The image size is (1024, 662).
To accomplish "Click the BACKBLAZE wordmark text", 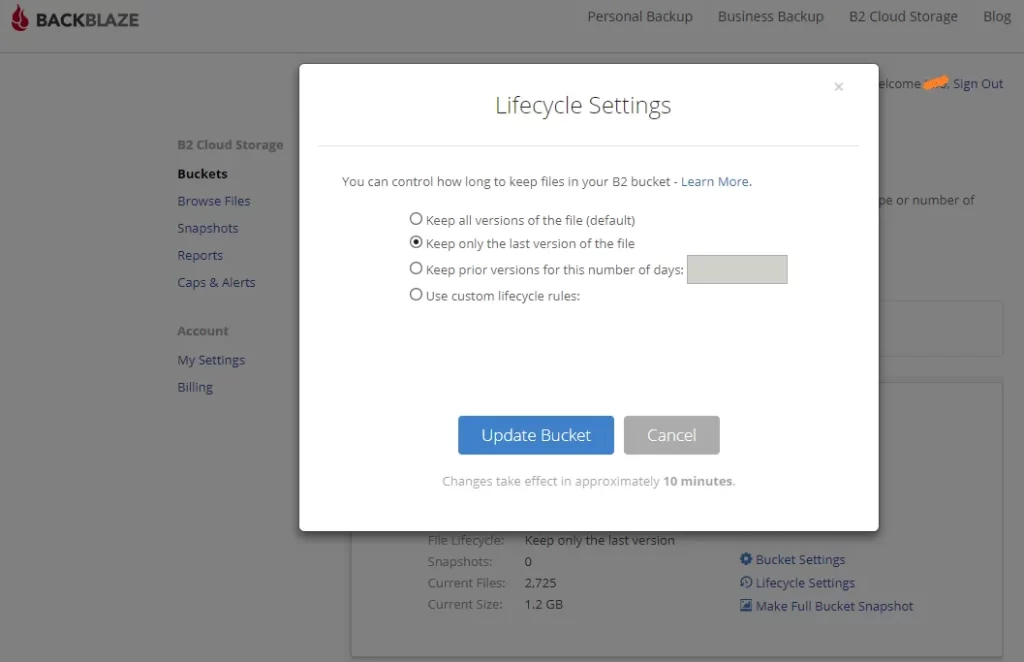I will pos(87,20).
